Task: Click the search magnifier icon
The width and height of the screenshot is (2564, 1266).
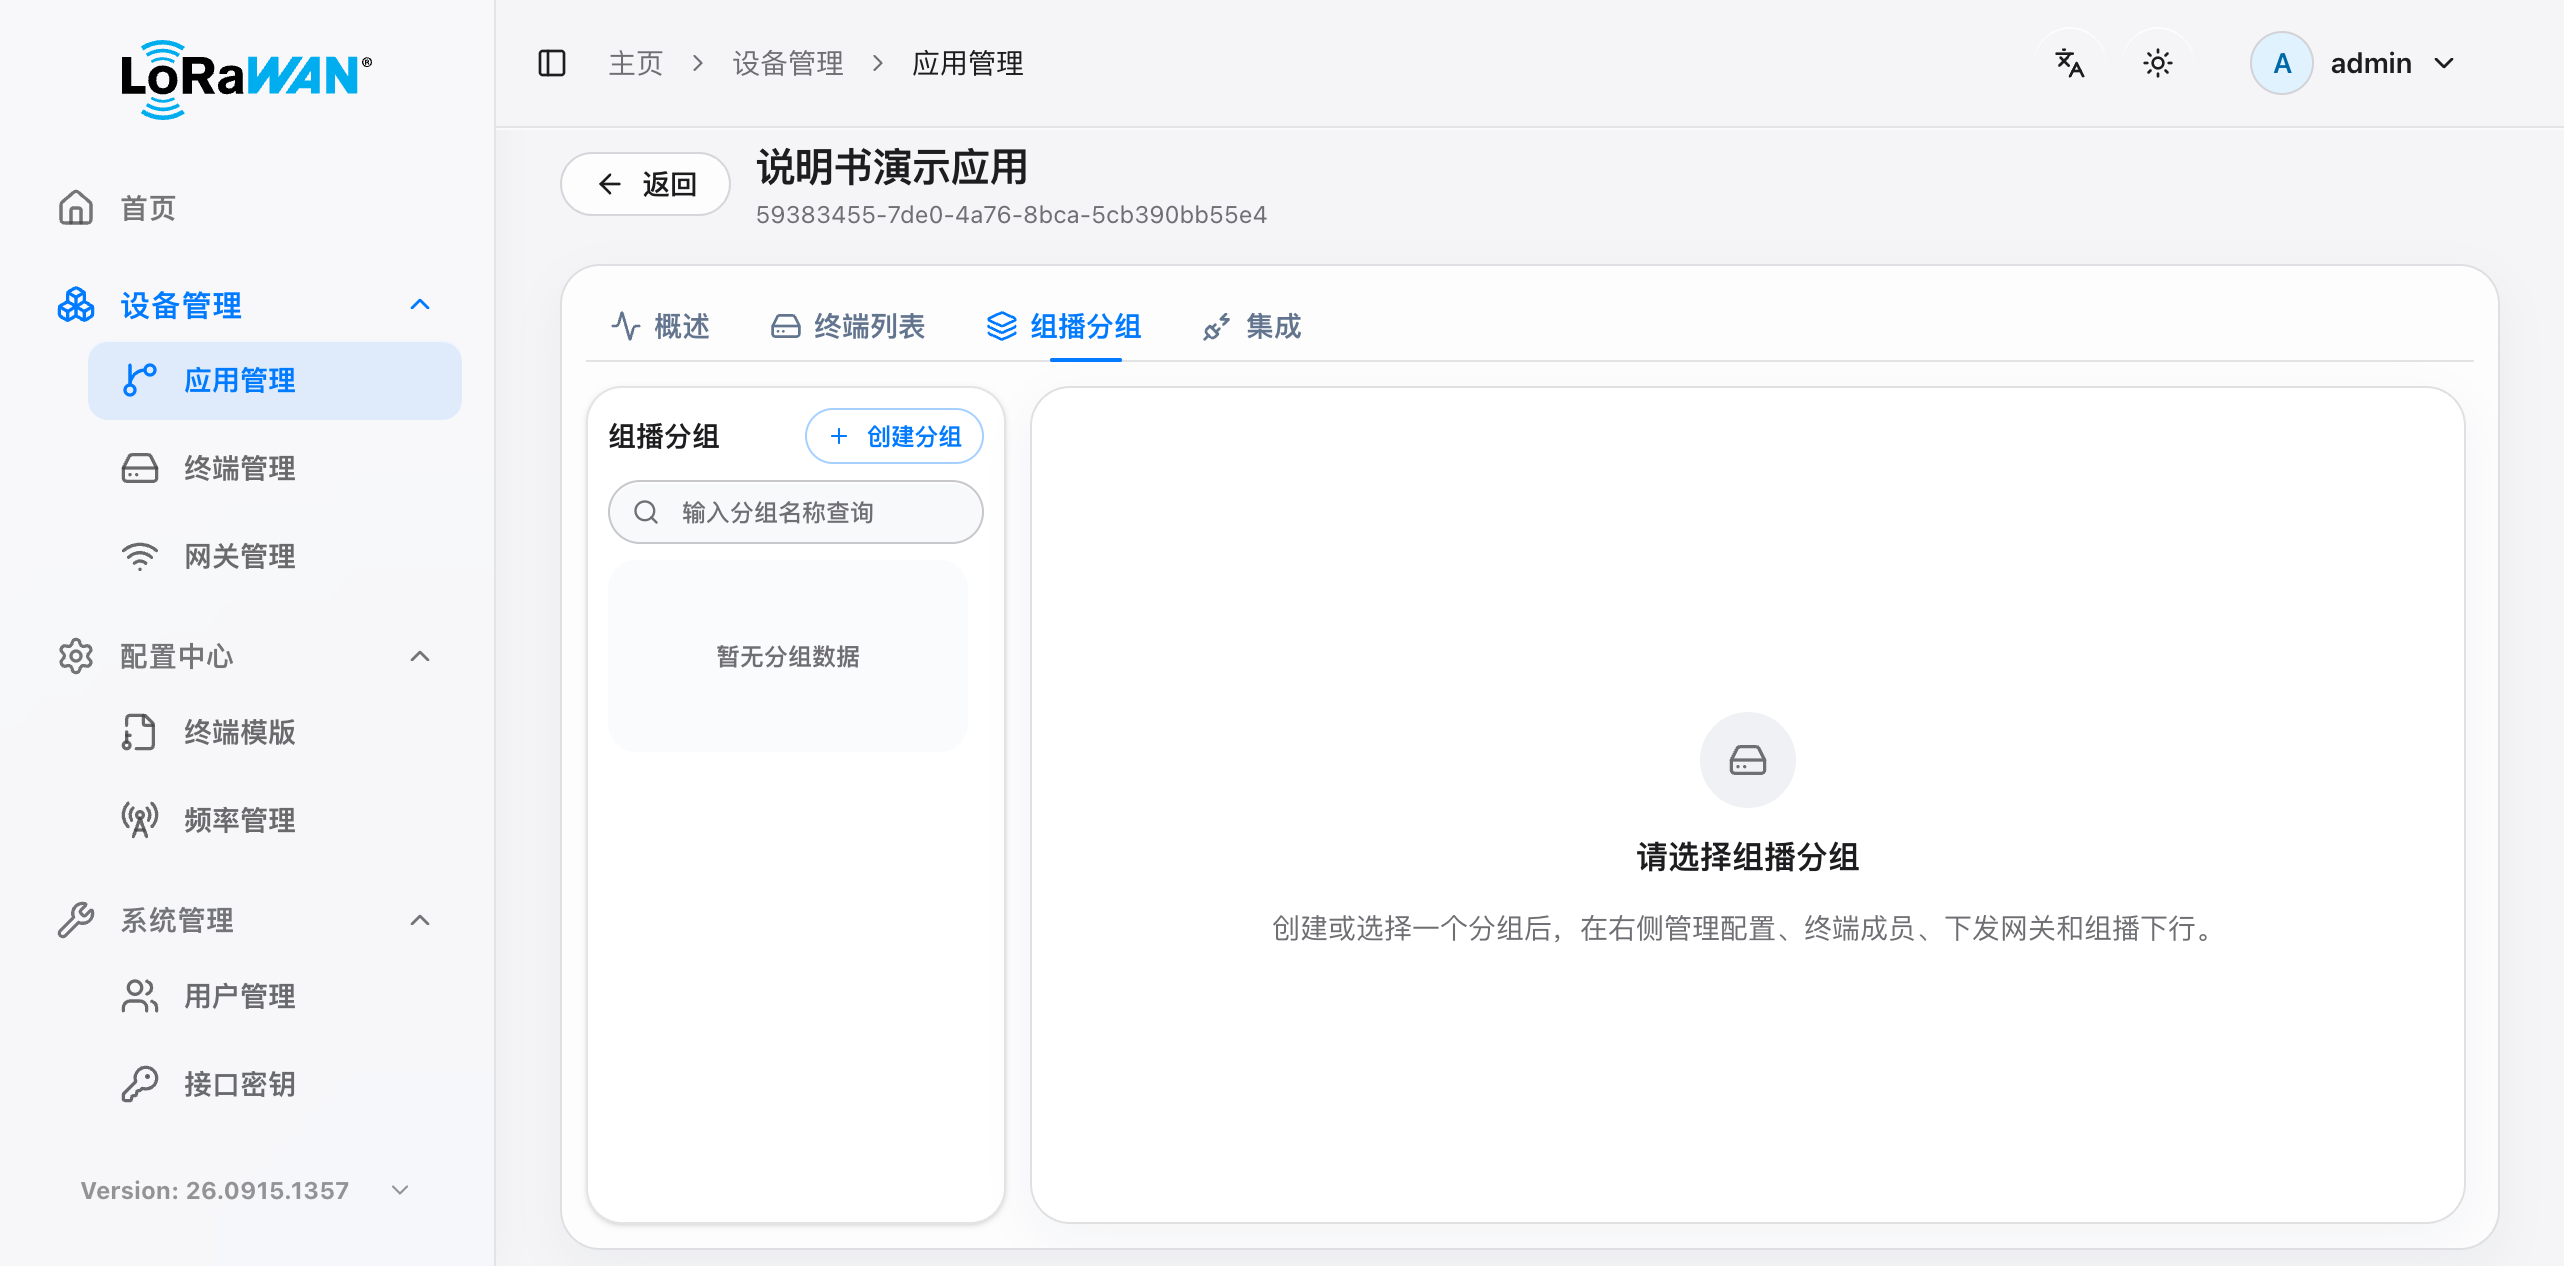Action: 646,512
